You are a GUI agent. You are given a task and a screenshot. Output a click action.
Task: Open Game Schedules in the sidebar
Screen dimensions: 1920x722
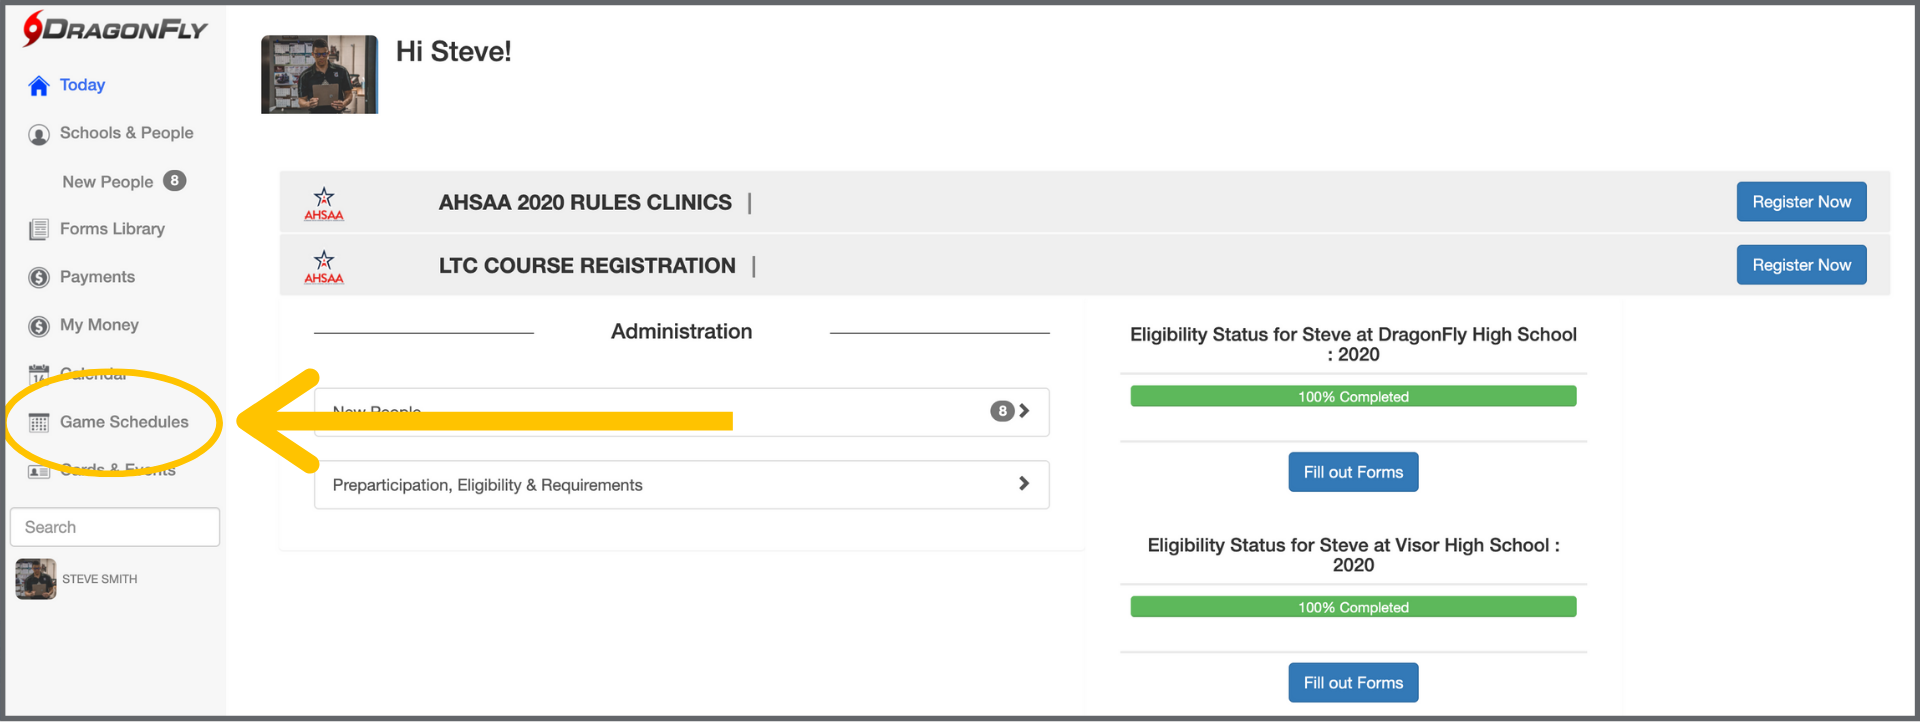[x=124, y=422]
